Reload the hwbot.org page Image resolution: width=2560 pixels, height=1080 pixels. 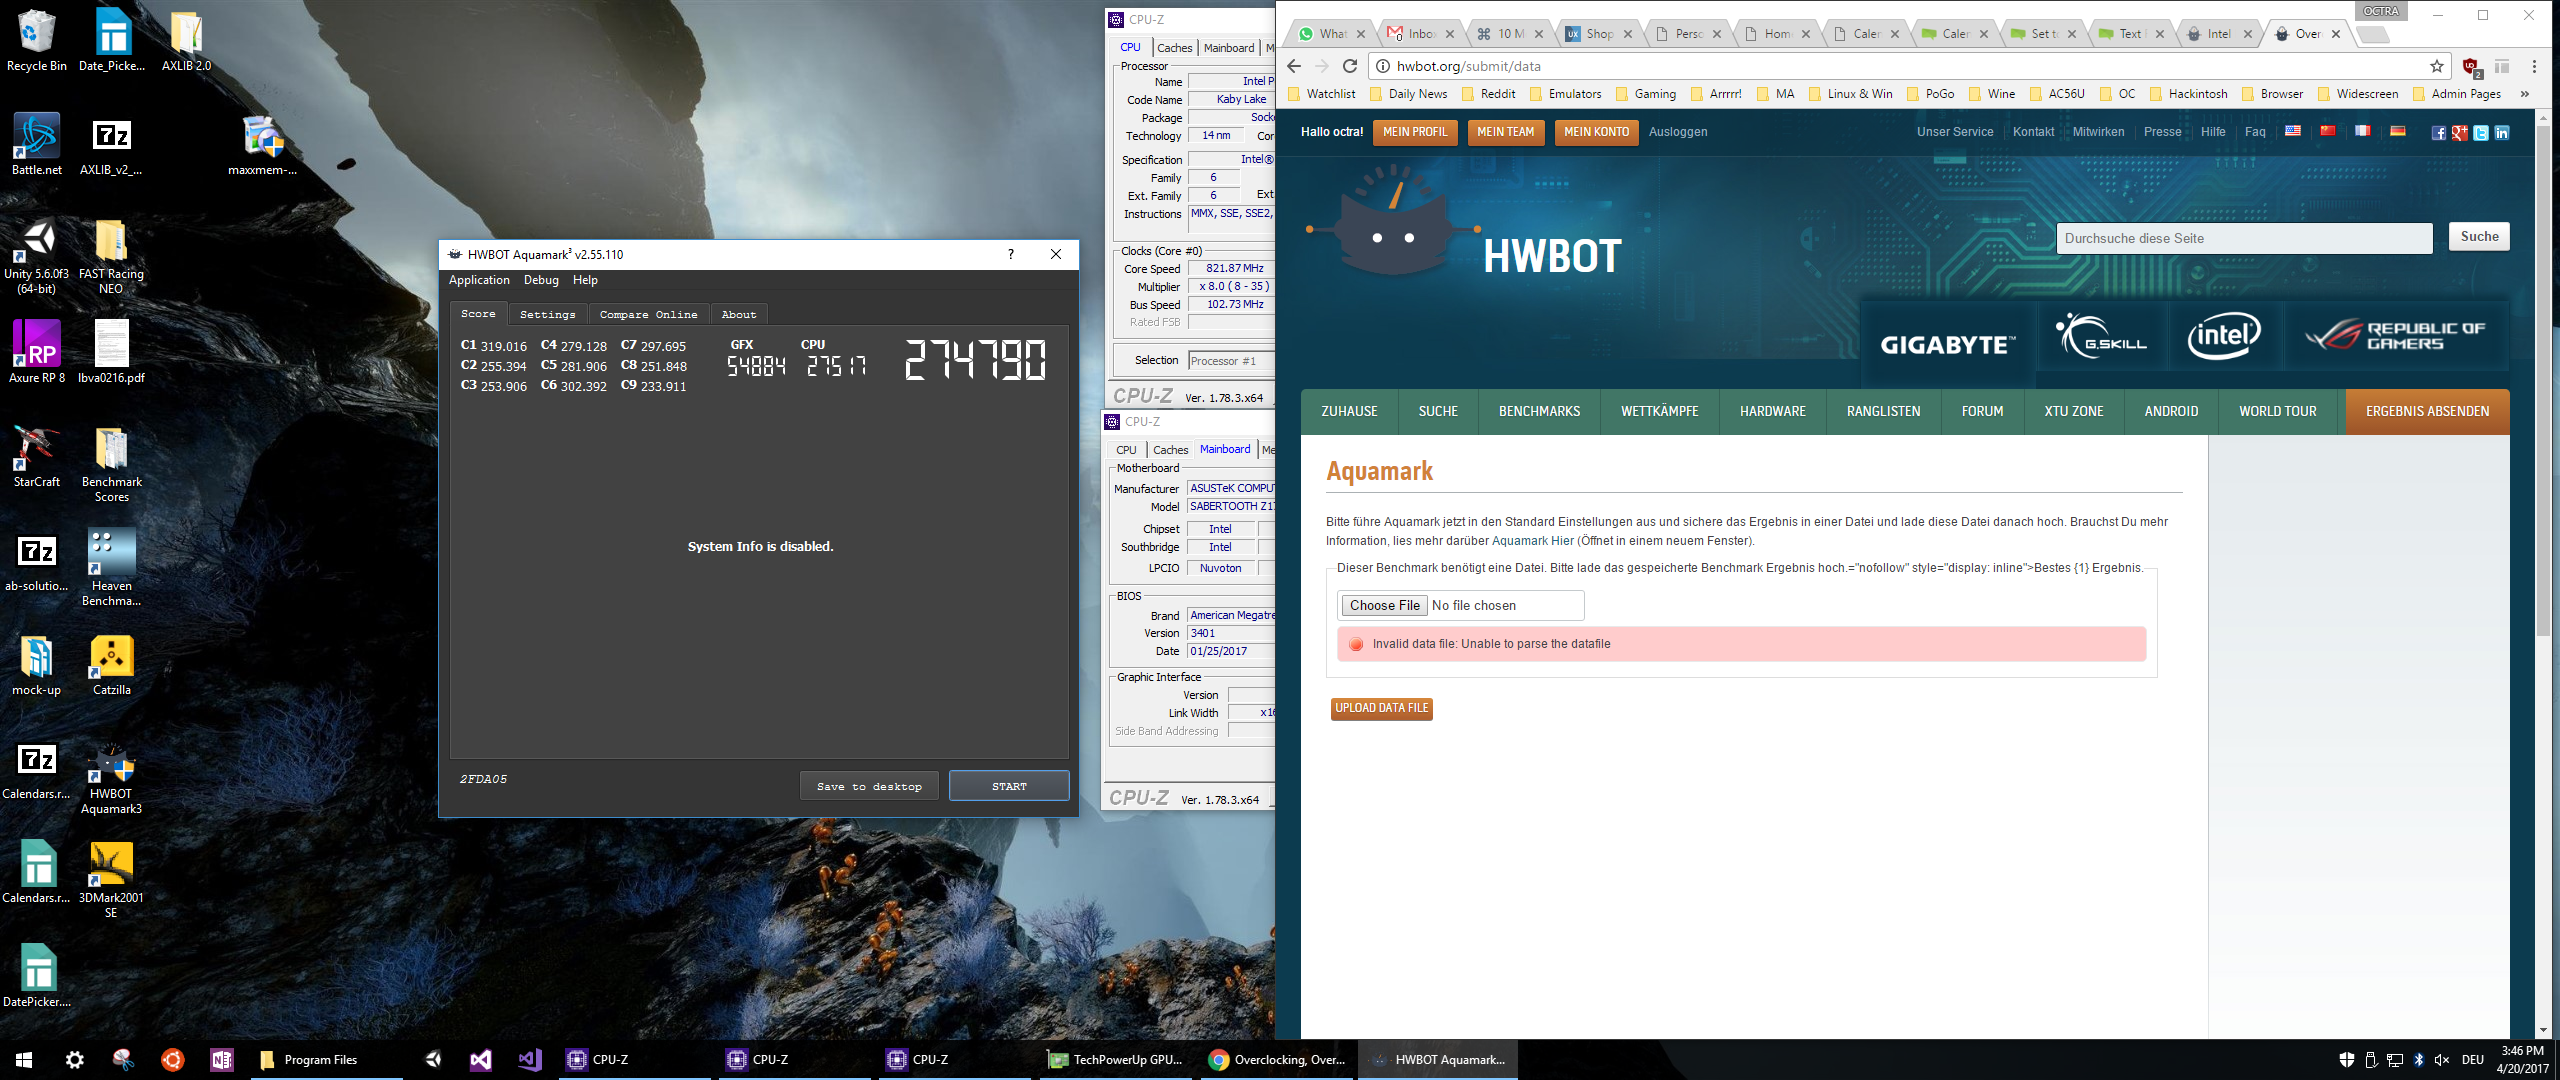pyautogui.click(x=1349, y=66)
